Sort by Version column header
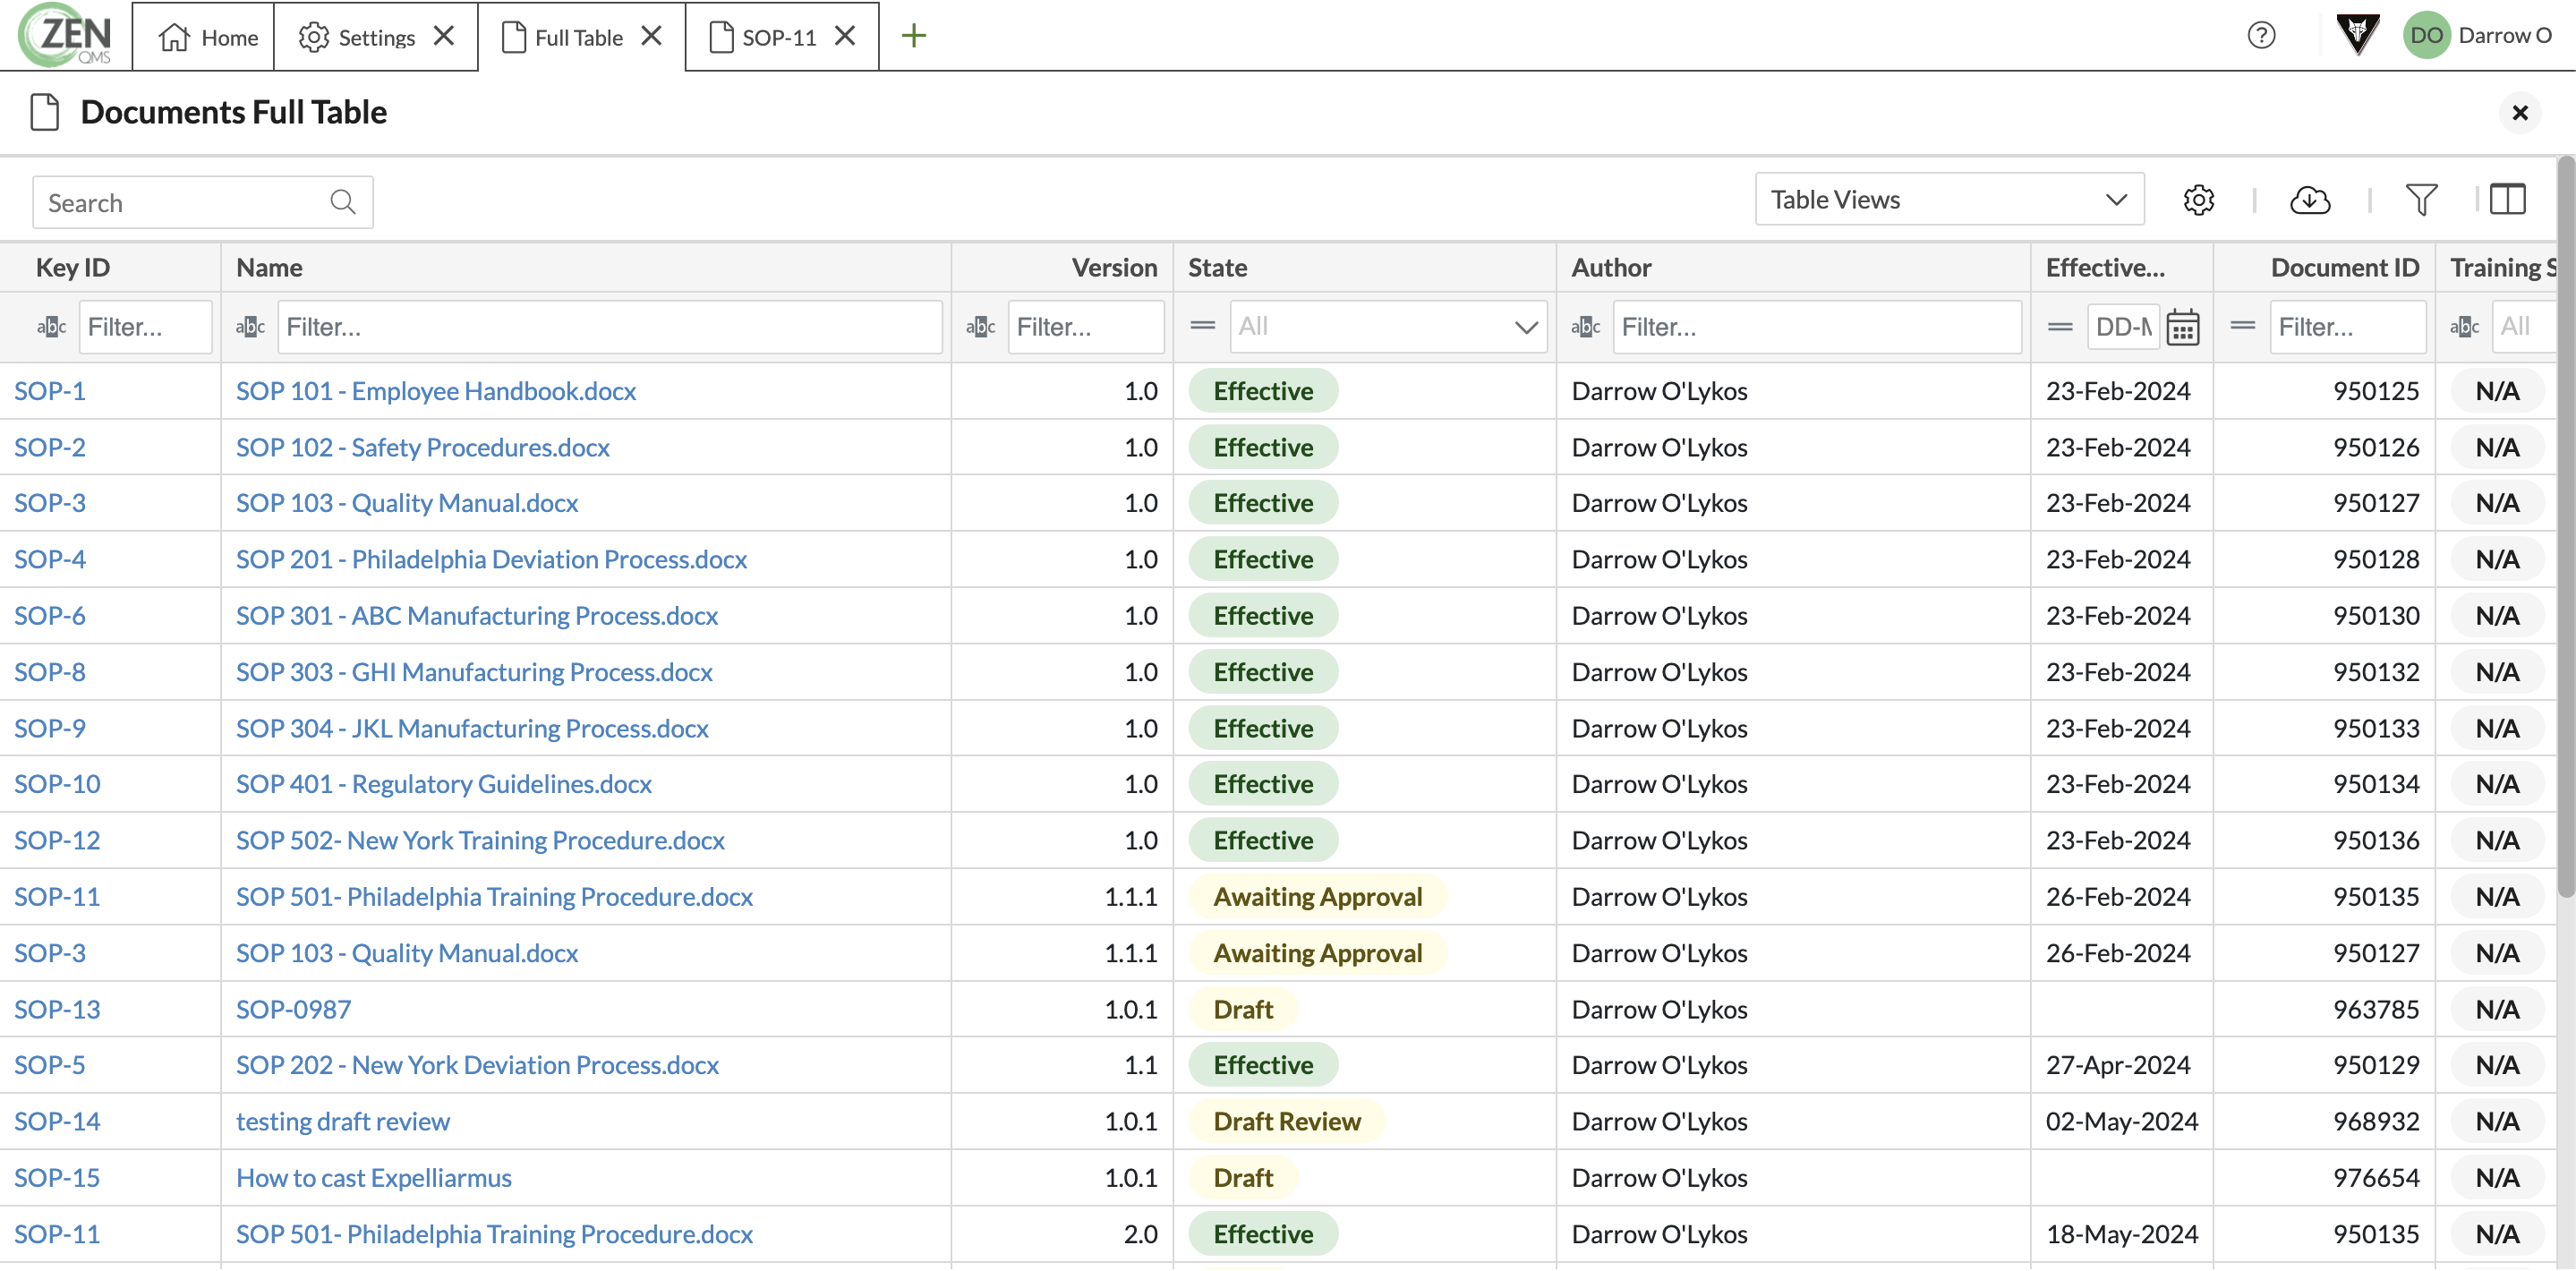 [x=1114, y=268]
